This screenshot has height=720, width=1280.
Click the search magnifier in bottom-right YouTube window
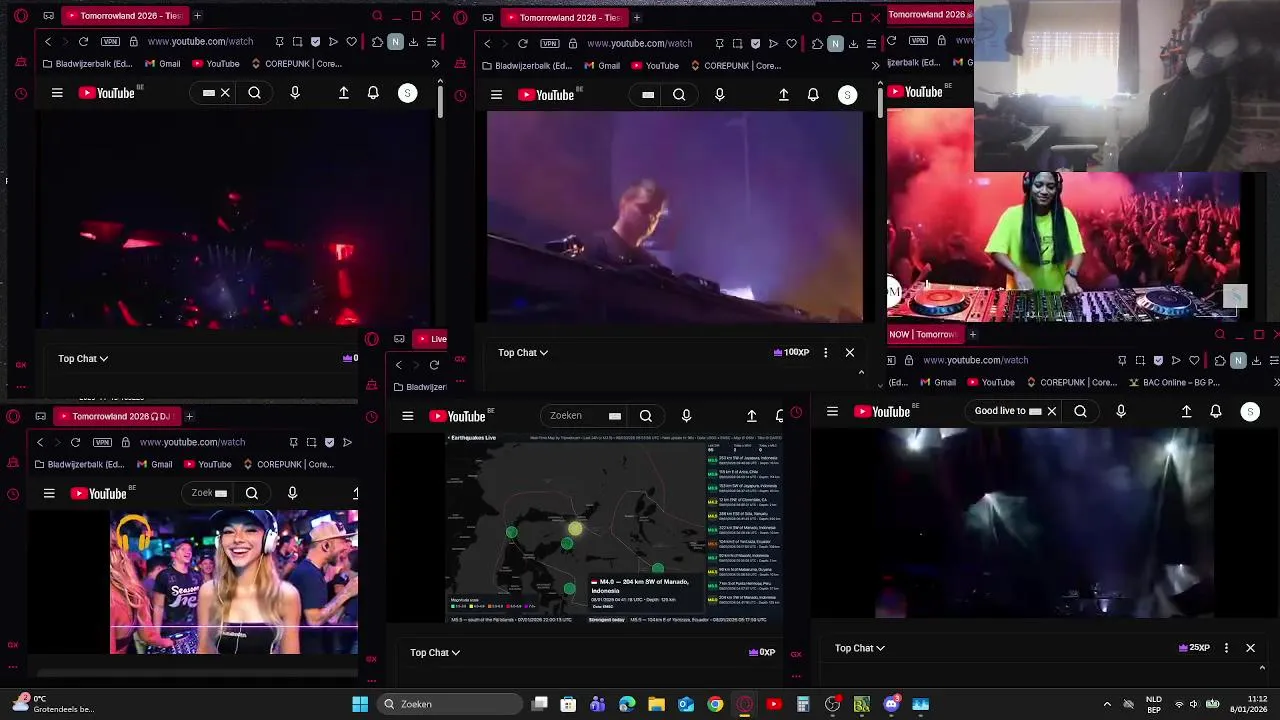click(1080, 411)
